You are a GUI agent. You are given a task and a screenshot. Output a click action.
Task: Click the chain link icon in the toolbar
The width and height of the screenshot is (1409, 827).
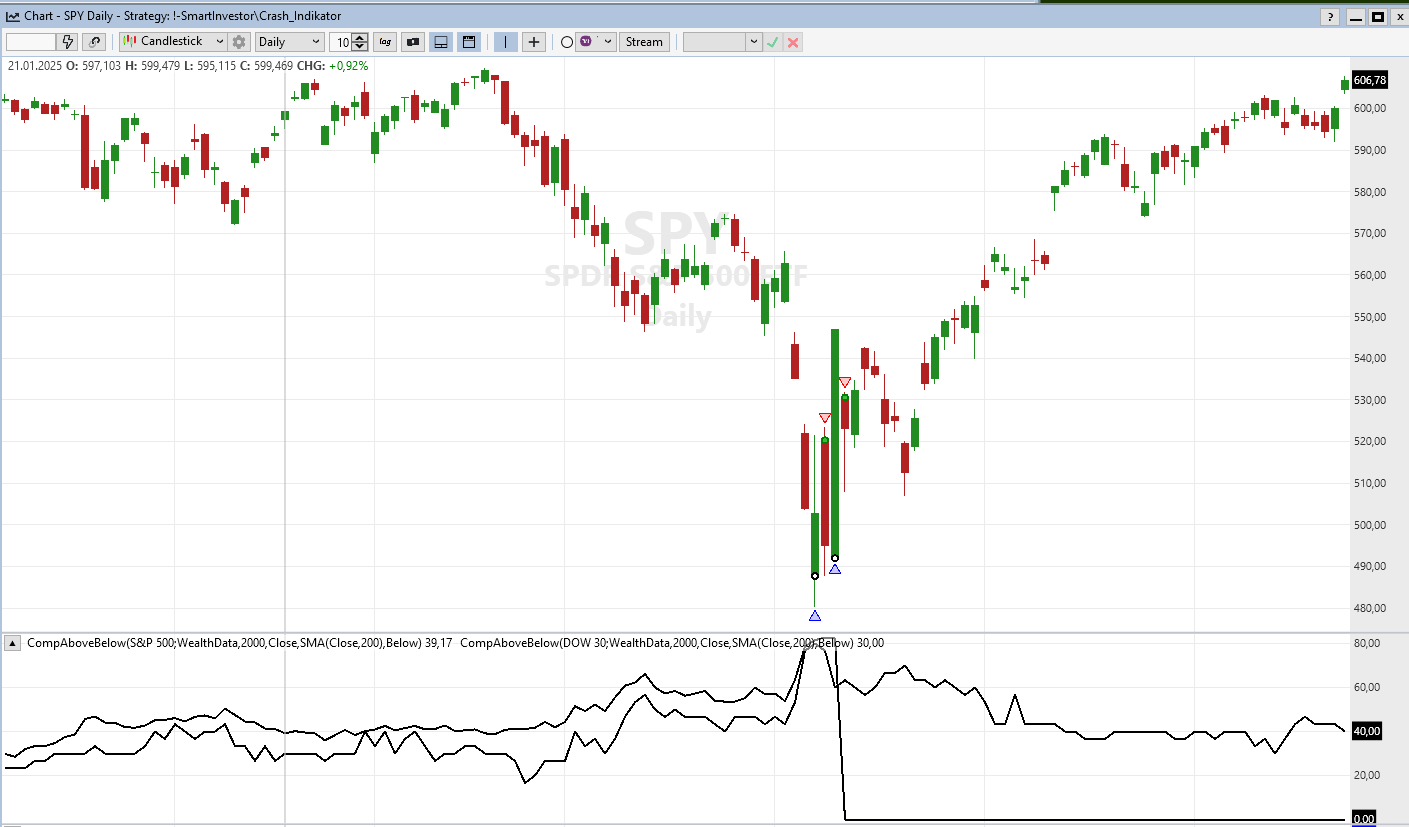pos(94,42)
